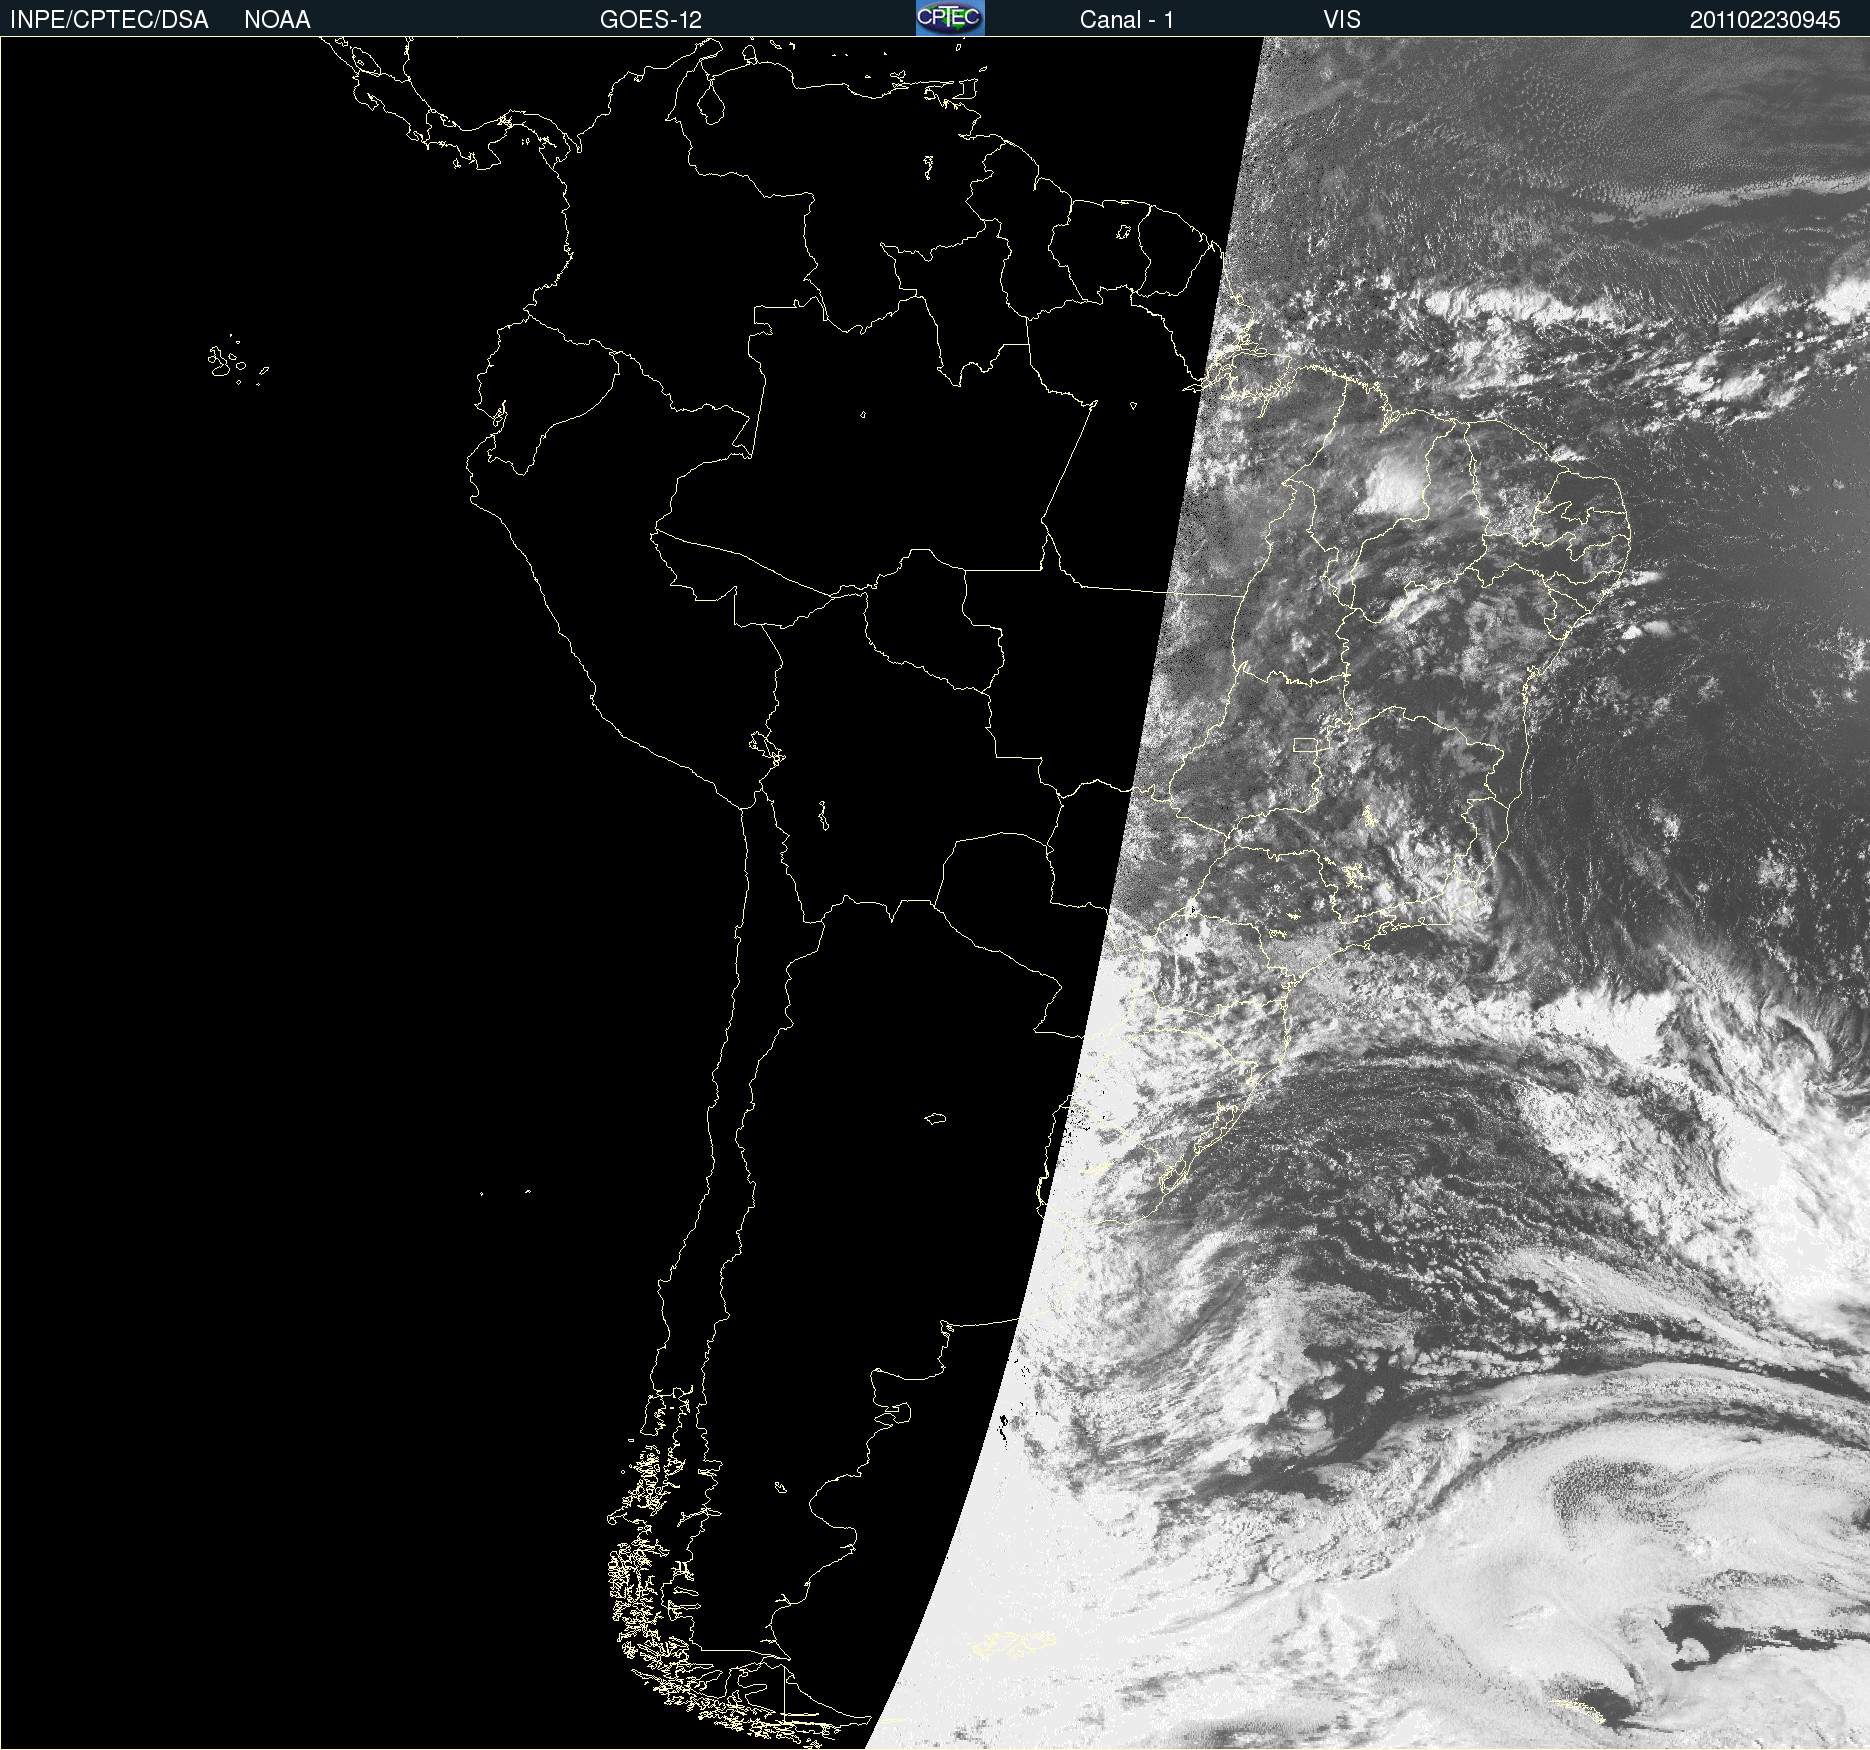Image resolution: width=1870 pixels, height=1750 pixels.
Task: Select the INPE/CPTEC/DSA header text
Action: tap(109, 20)
